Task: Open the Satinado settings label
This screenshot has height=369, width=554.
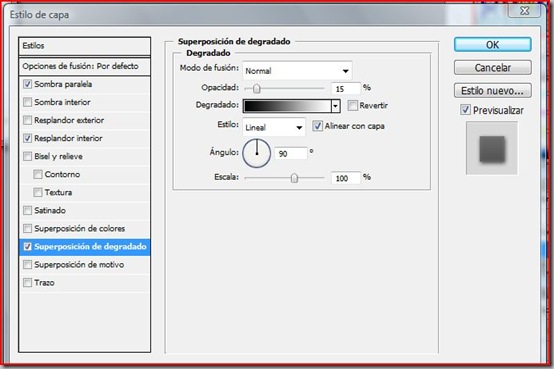Action: 50,210
